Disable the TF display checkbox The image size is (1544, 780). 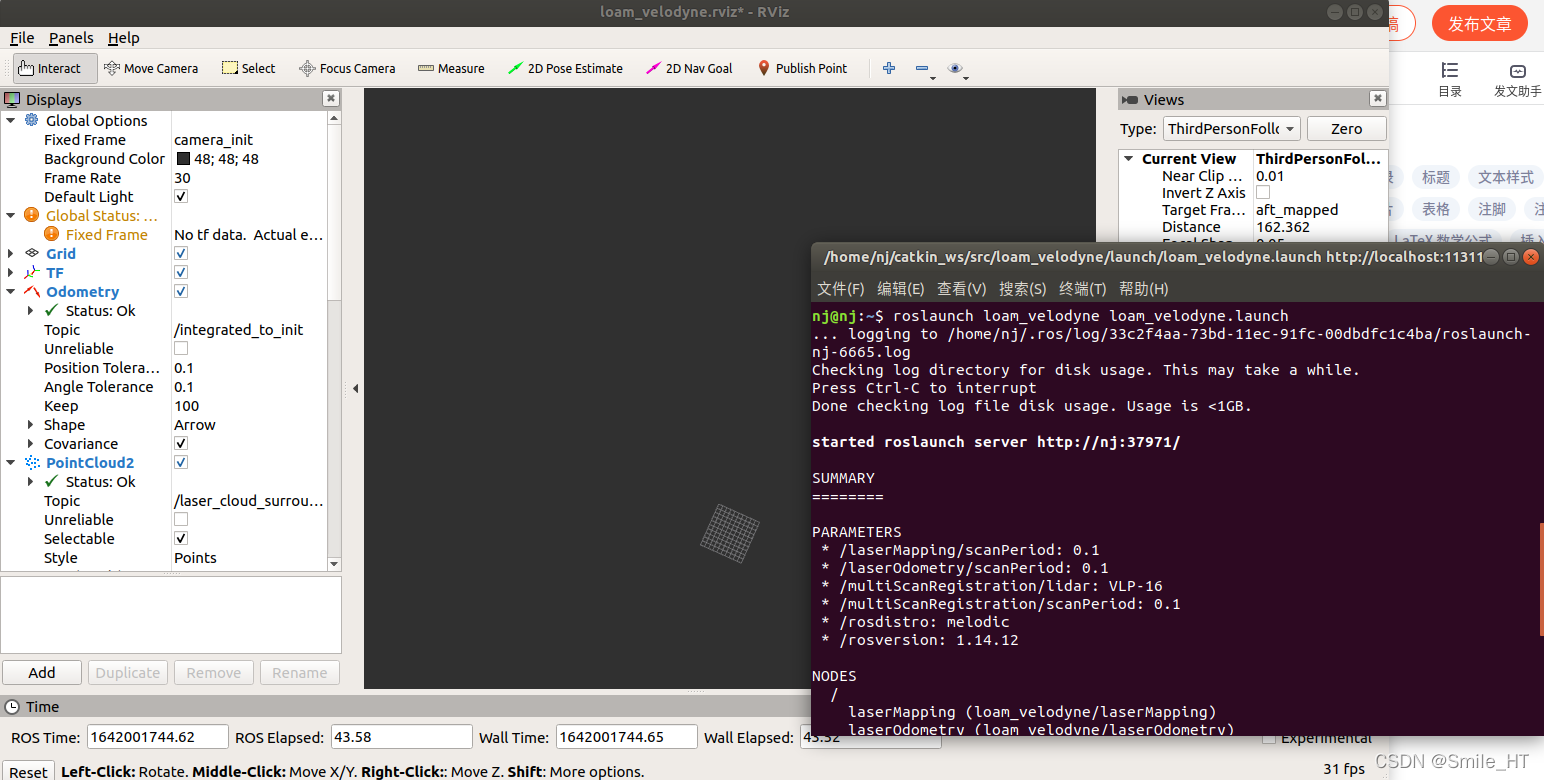point(181,272)
